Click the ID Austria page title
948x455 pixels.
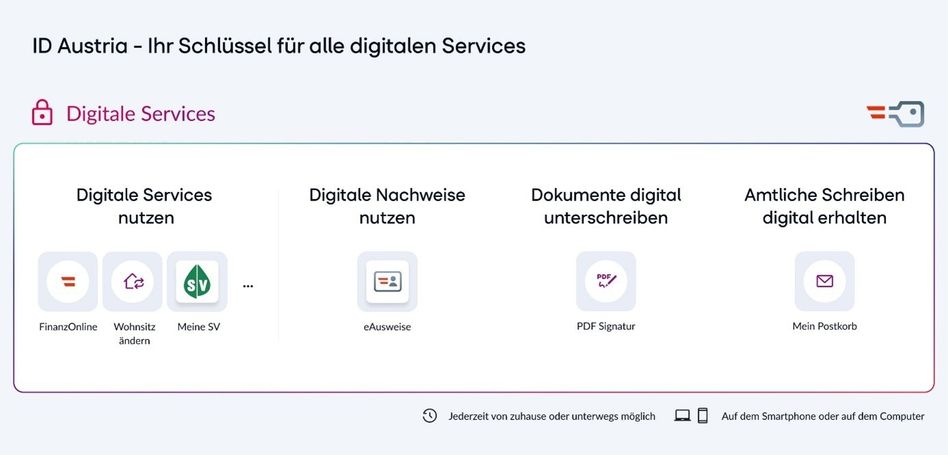click(278, 46)
